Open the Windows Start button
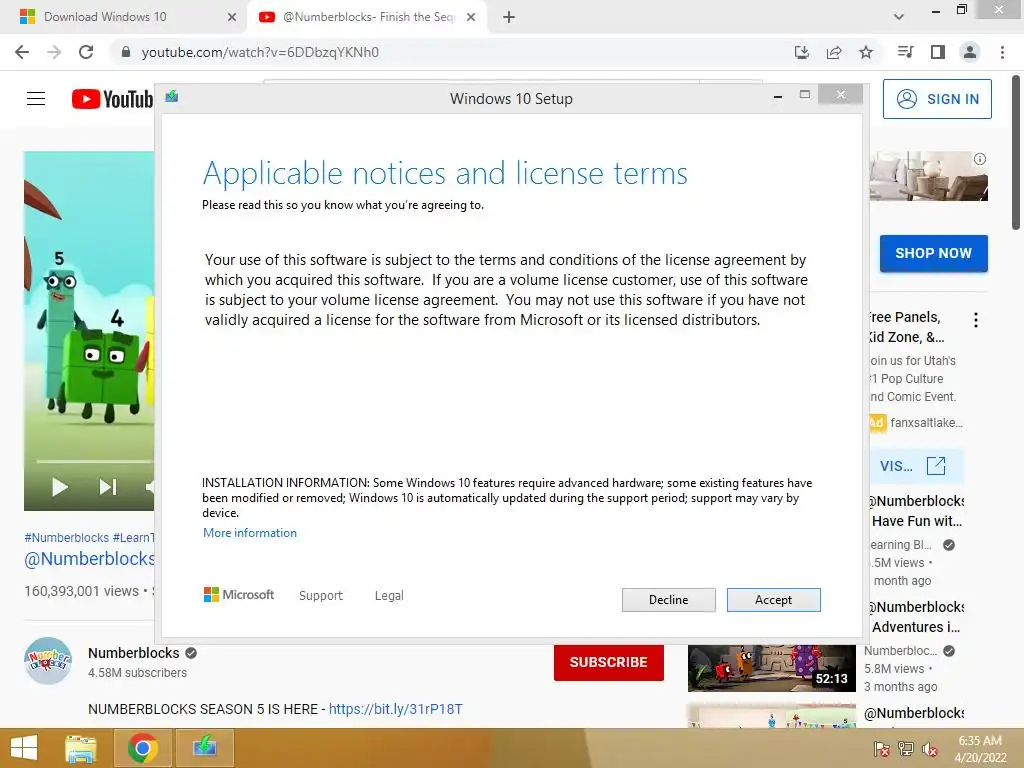The height and width of the screenshot is (768, 1024). click(24, 748)
